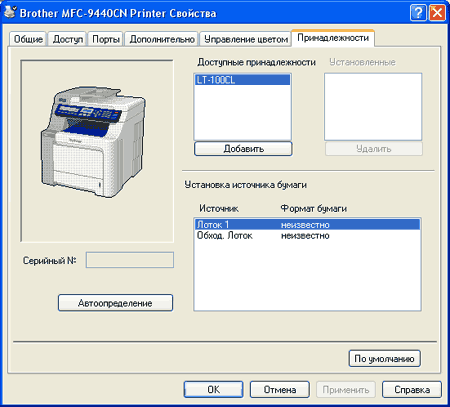Click the Источник column header
This screenshot has height=407, width=450.
(219, 209)
